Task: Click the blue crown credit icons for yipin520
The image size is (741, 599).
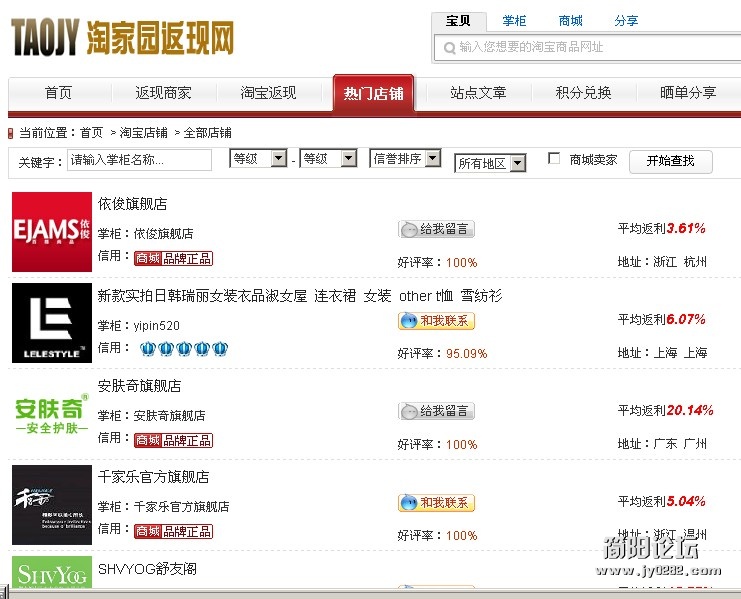Action: [184, 349]
